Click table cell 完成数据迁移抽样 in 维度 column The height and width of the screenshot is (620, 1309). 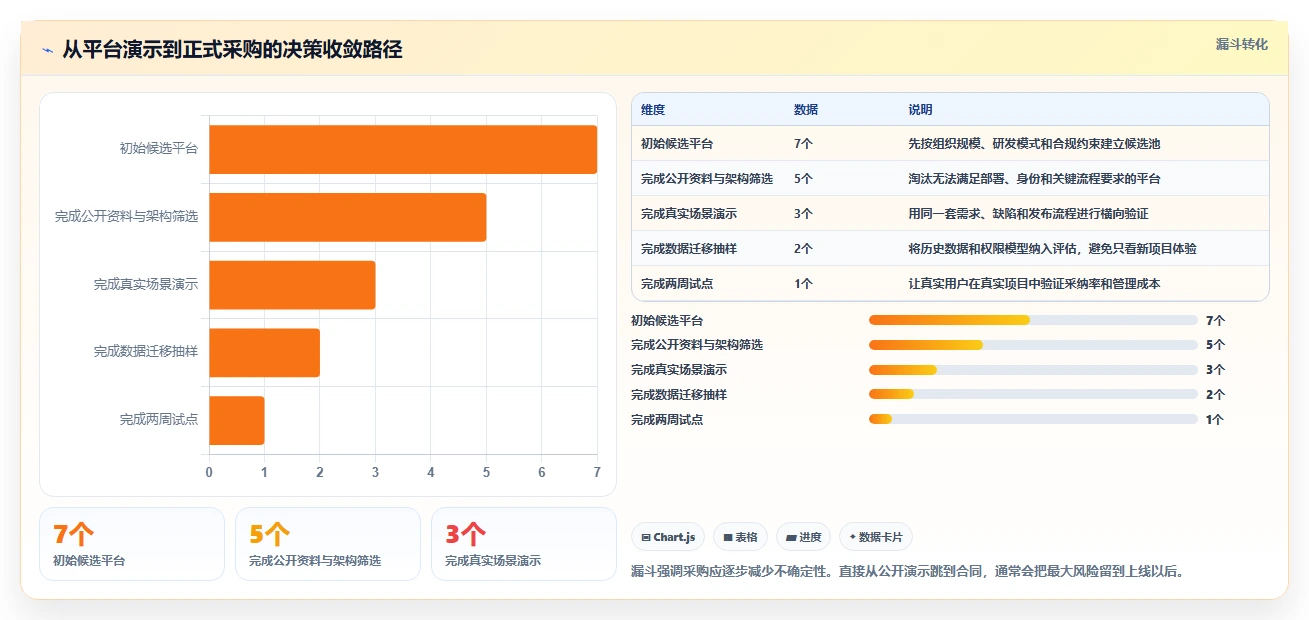point(689,249)
